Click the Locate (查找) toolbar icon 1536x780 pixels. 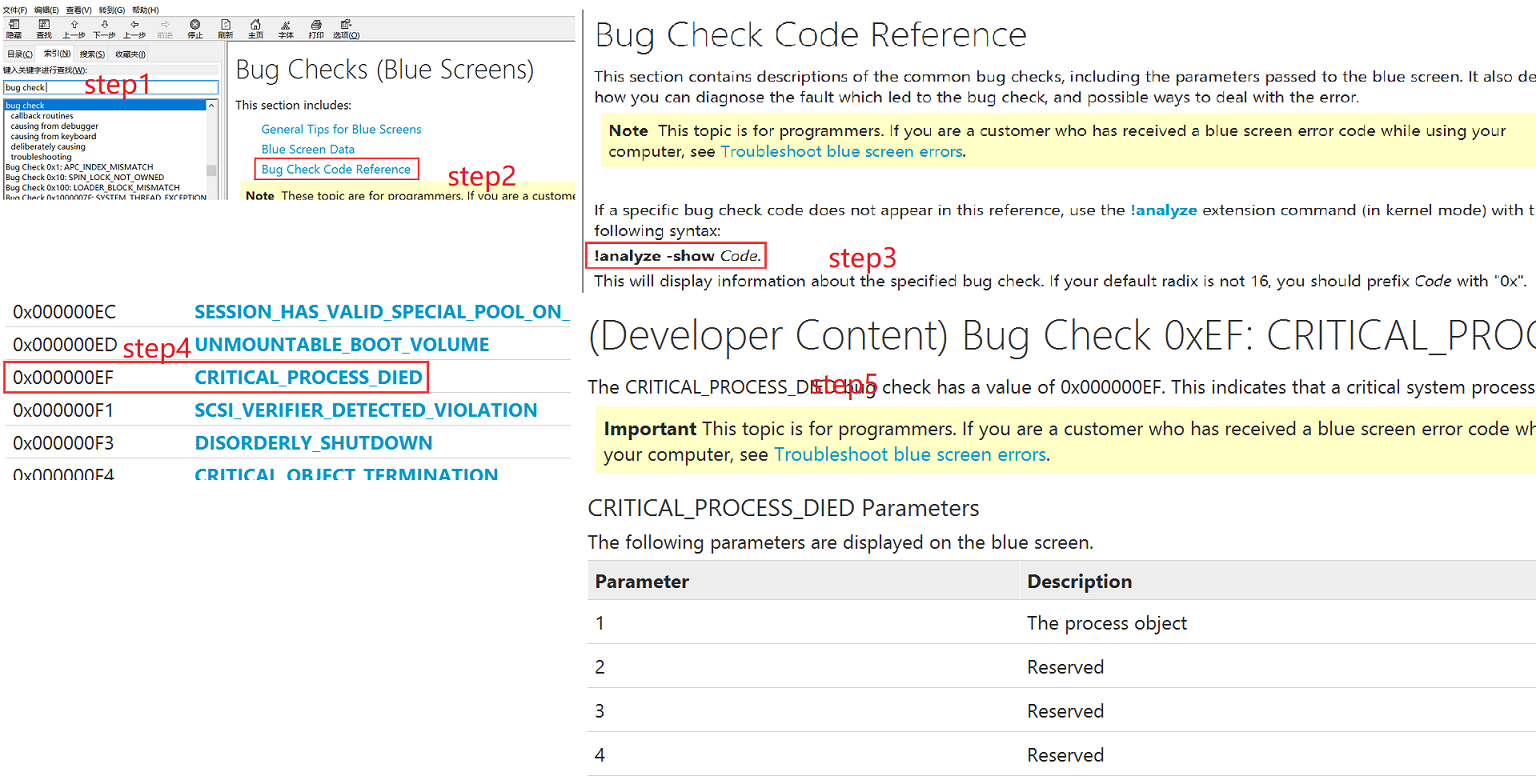44,27
